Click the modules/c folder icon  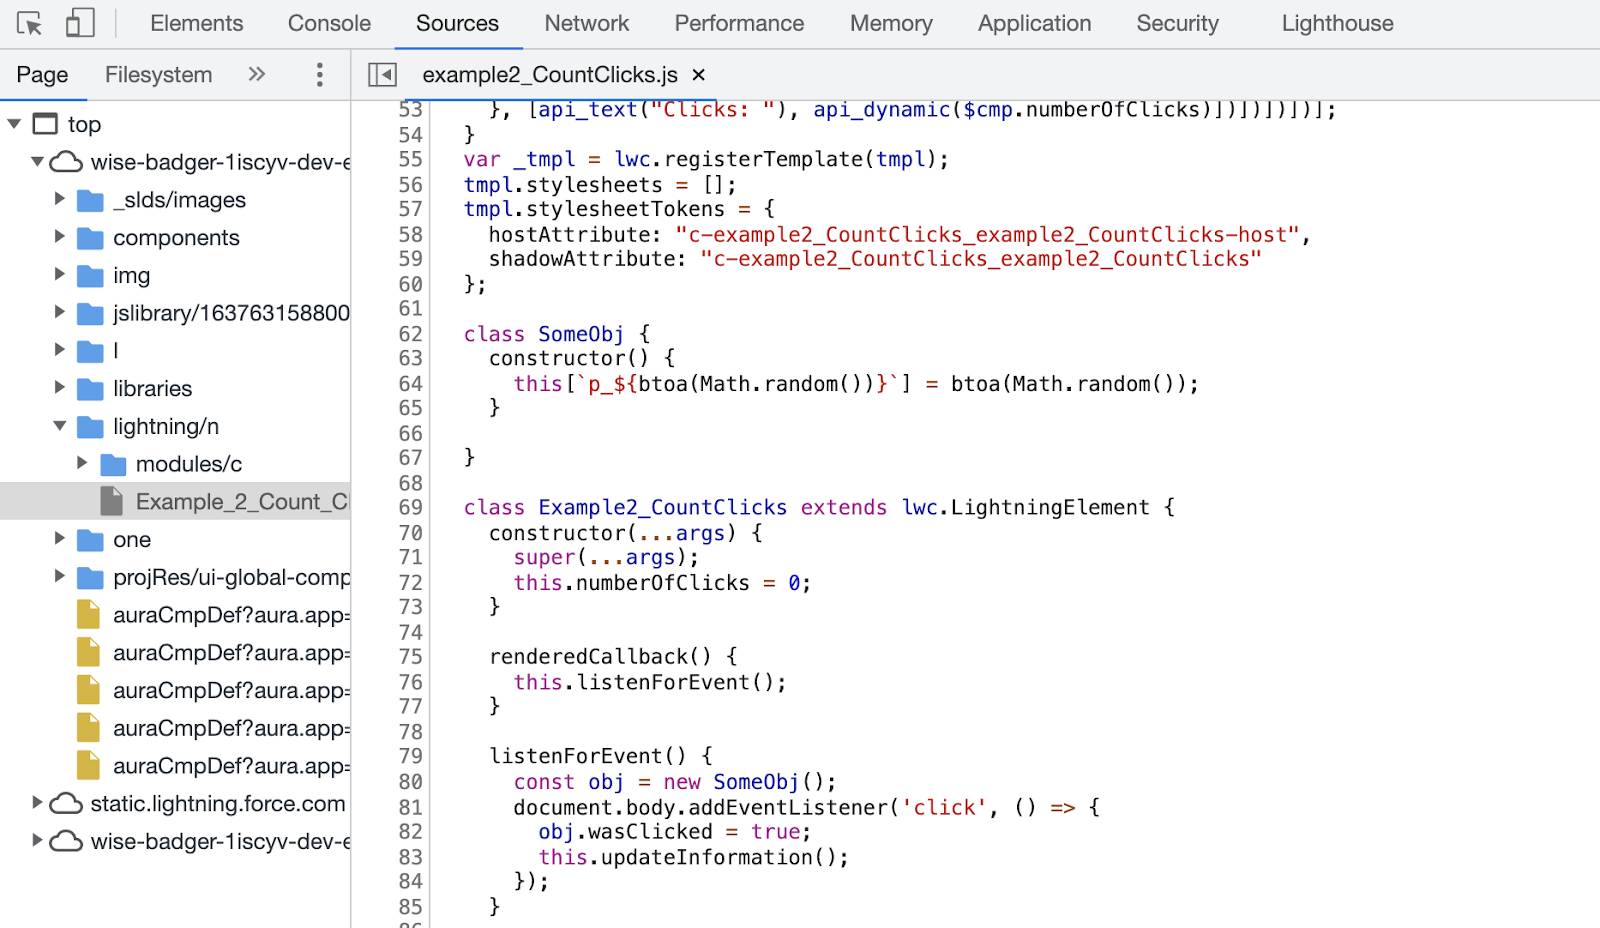pos(113,464)
